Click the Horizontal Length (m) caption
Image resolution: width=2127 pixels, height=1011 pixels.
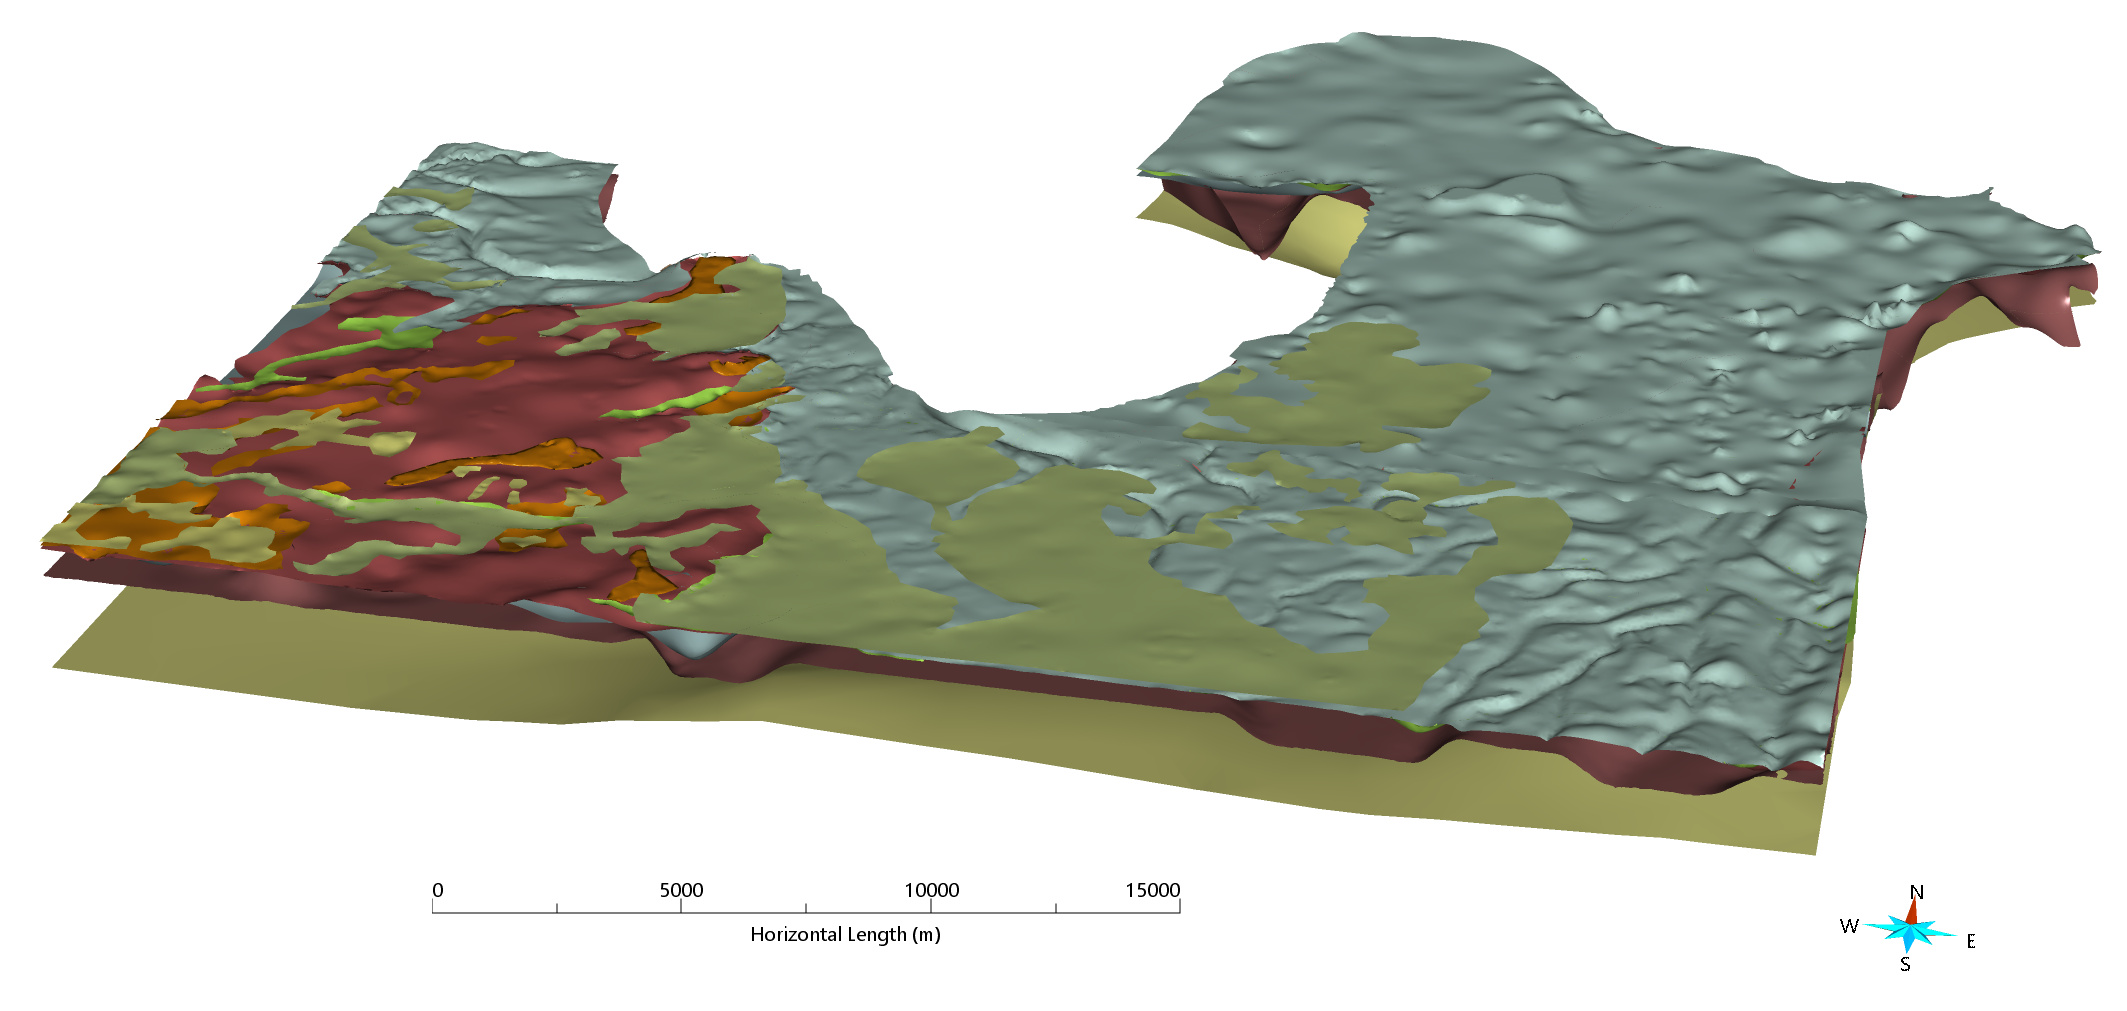click(x=845, y=934)
